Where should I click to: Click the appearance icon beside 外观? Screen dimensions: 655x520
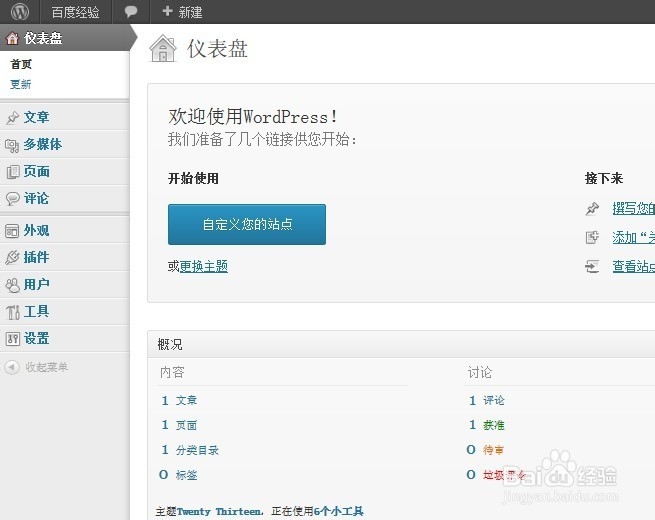pos(12,231)
